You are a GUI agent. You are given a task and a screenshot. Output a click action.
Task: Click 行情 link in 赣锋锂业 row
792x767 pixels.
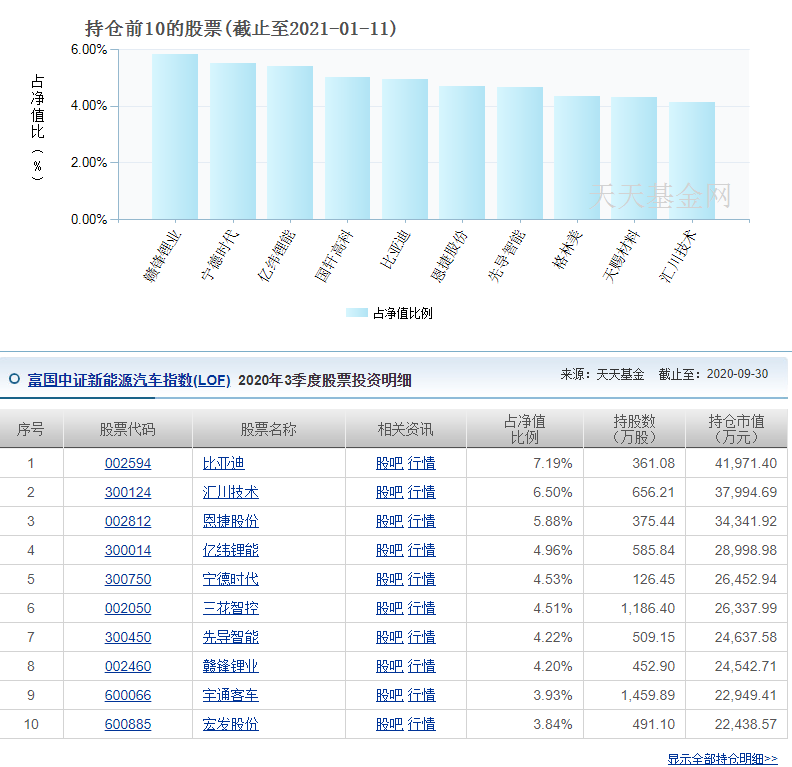click(x=421, y=667)
